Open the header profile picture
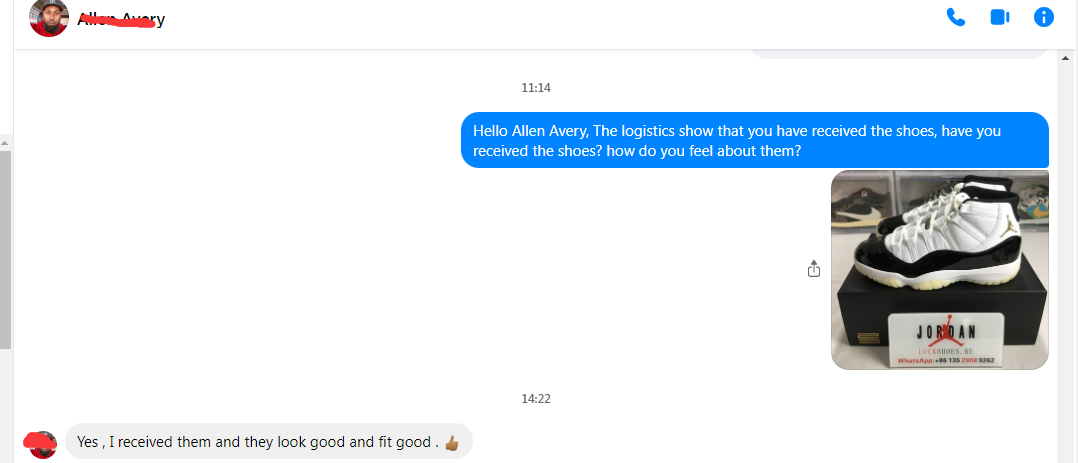Image resolution: width=1078 pixels, height=463 pixels. point(49,18)
